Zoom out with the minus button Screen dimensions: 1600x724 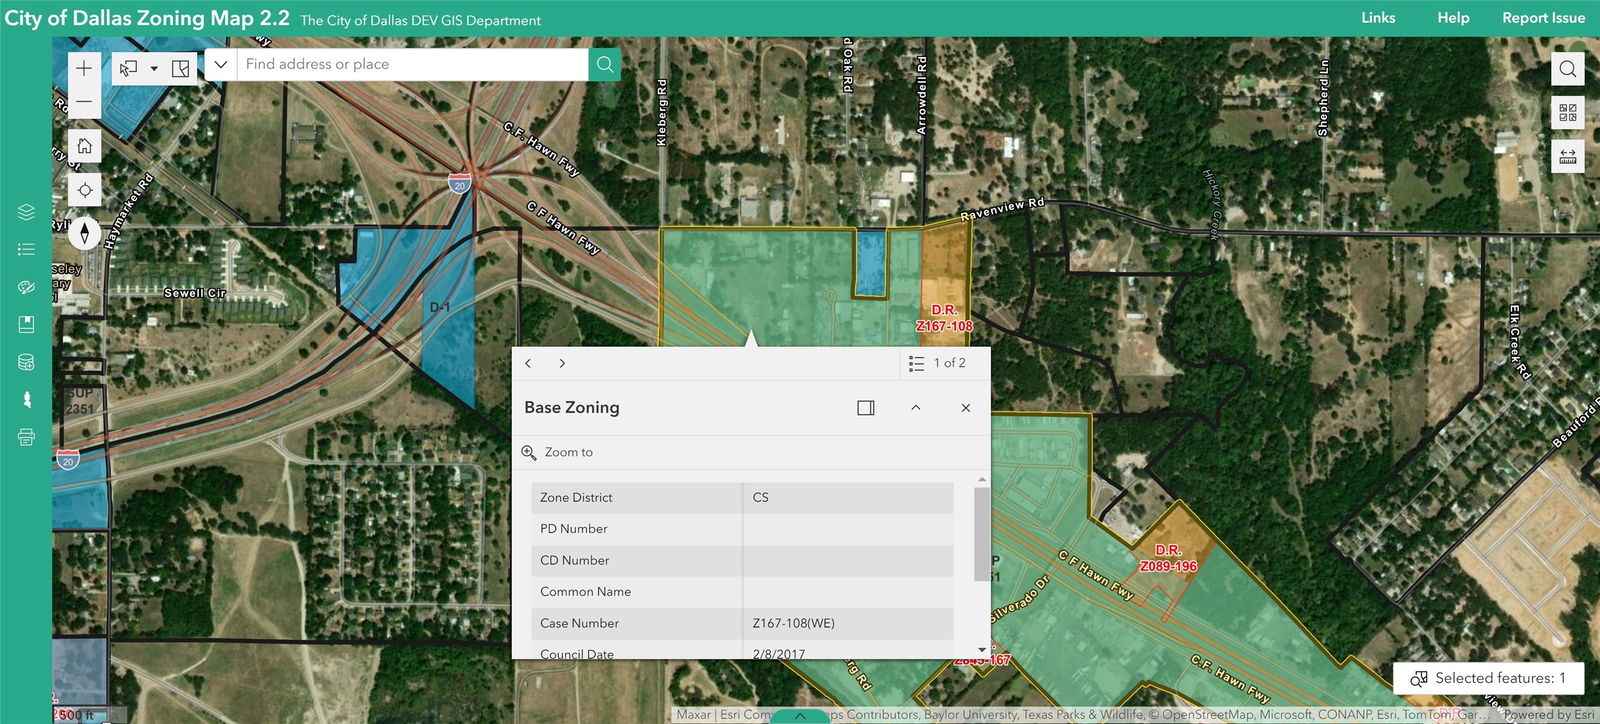point(84,102)
